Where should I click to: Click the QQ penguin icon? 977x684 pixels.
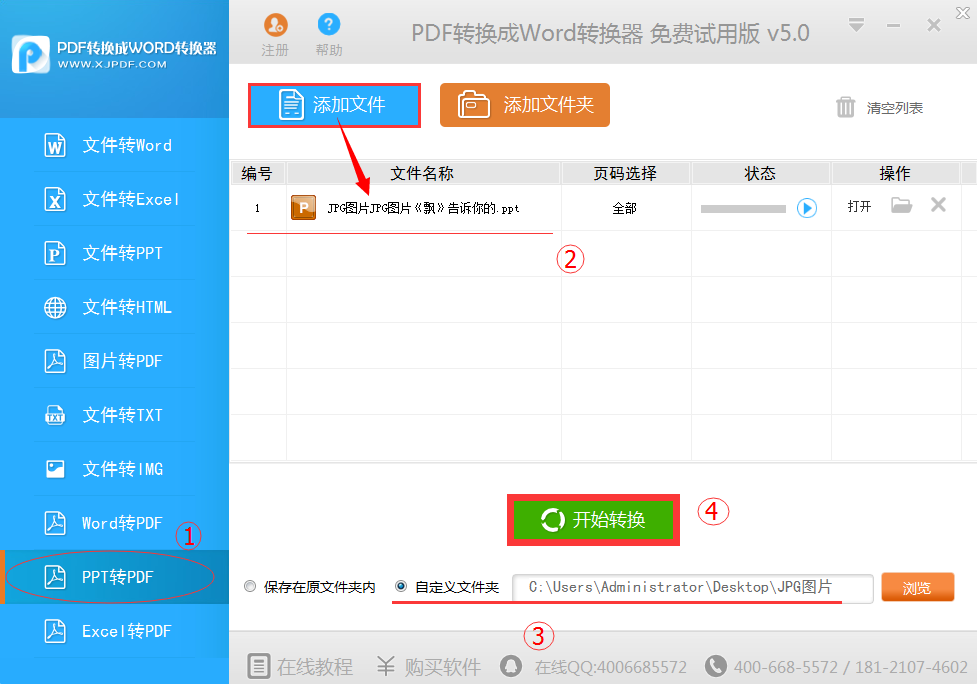(511, 666)
